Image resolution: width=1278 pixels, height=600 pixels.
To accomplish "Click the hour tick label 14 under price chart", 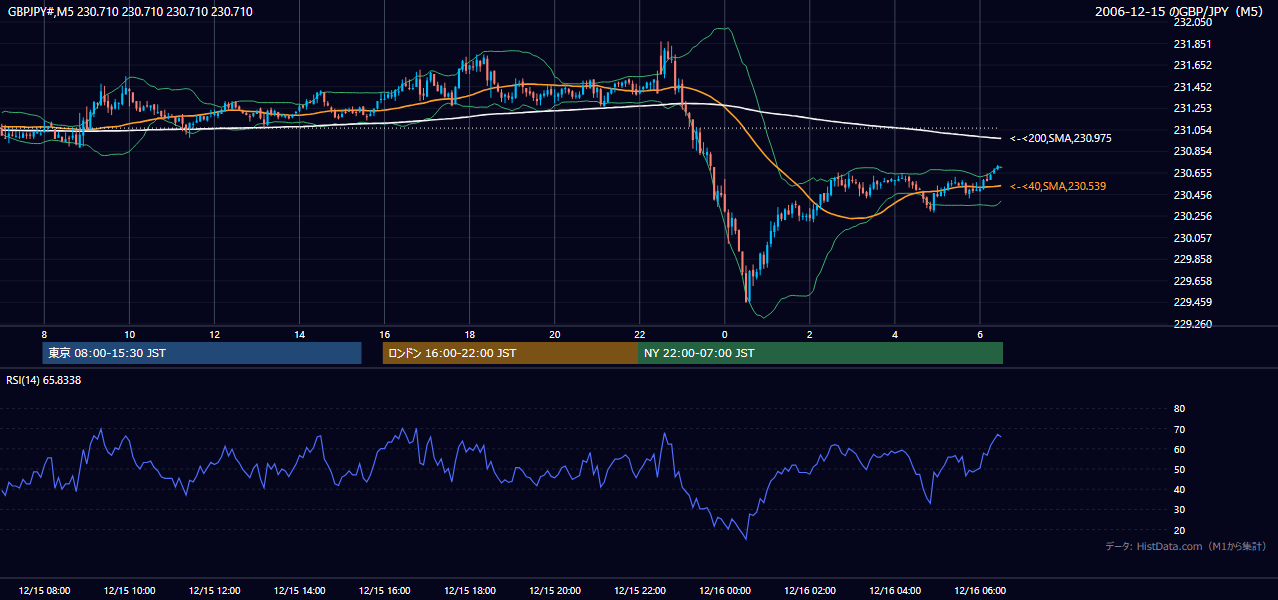I will pyautogui.click(x=299, y=334).
